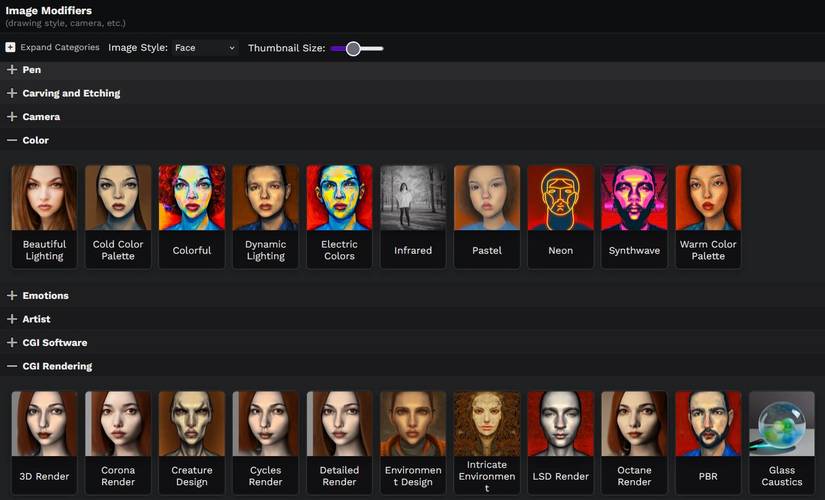Pick the Dynamic Lighting modifier
This screenshot has width=825, height=500.
(x=266, y=216)
